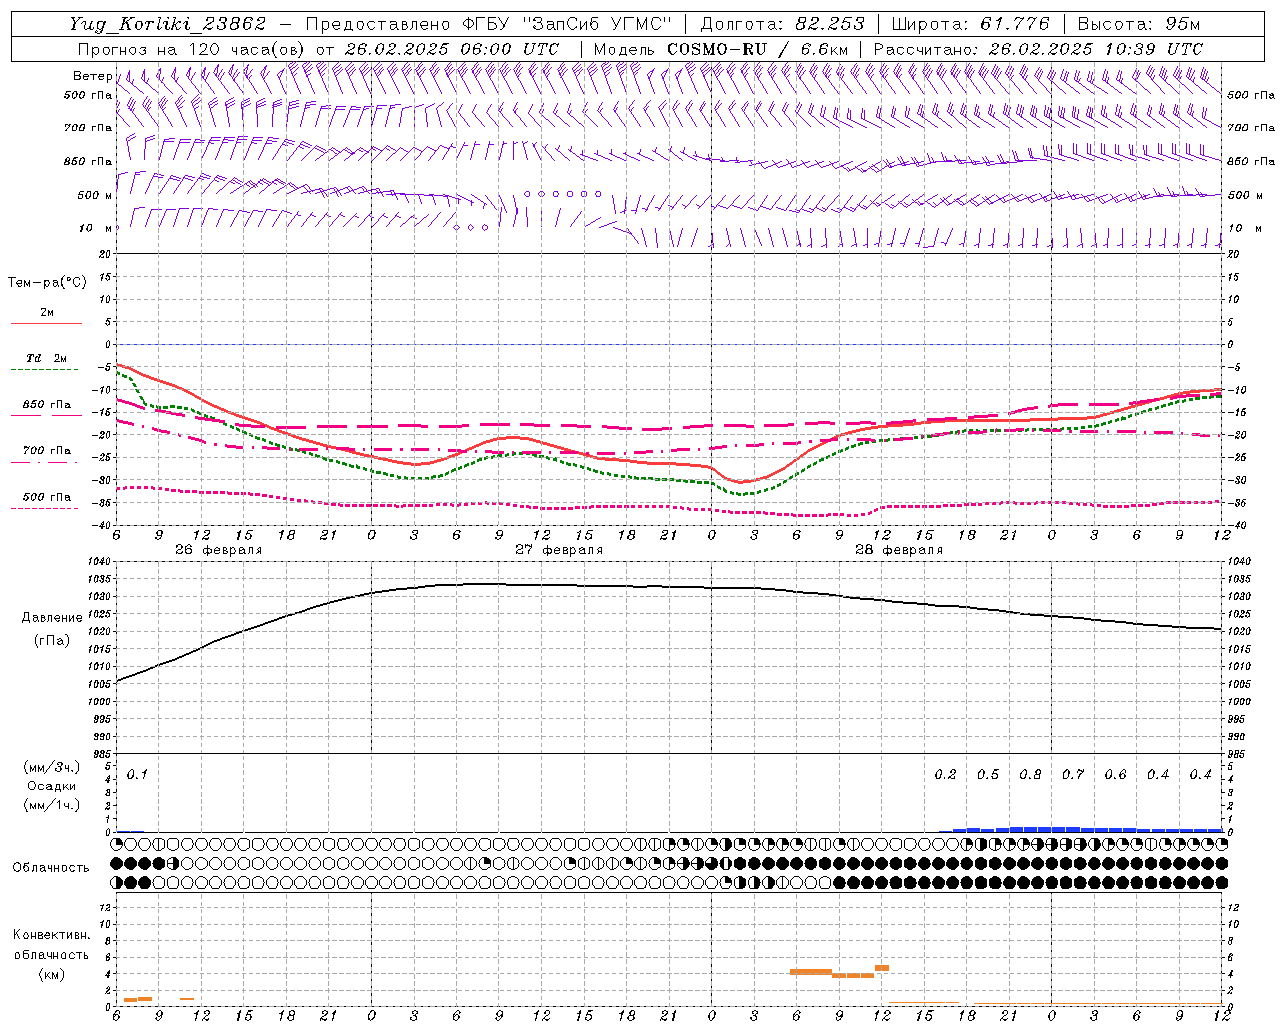The width and height of the screenshot is (1280, 1024).
Task: Click the Рассчитано: 26.02.2025 10:39 UTC text
Action: pyautogui.click(x=1038, y=49)
